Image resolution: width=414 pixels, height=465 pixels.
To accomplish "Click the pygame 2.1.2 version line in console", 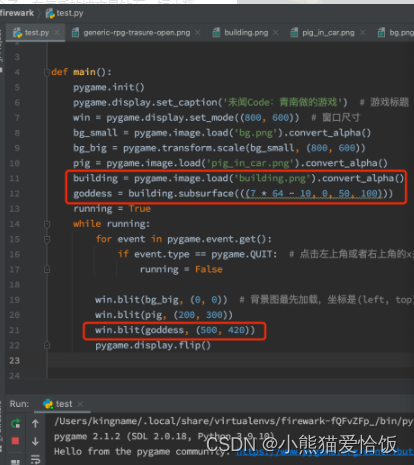I will coord(164,436).
